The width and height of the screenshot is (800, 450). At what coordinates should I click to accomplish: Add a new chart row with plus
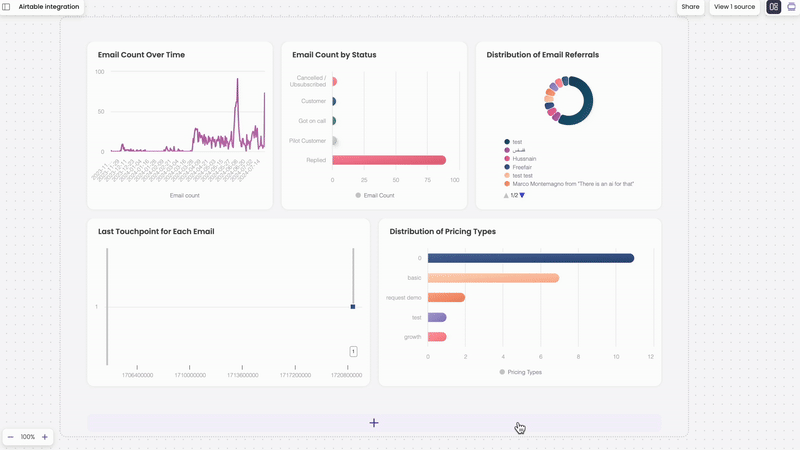[374, 423]
